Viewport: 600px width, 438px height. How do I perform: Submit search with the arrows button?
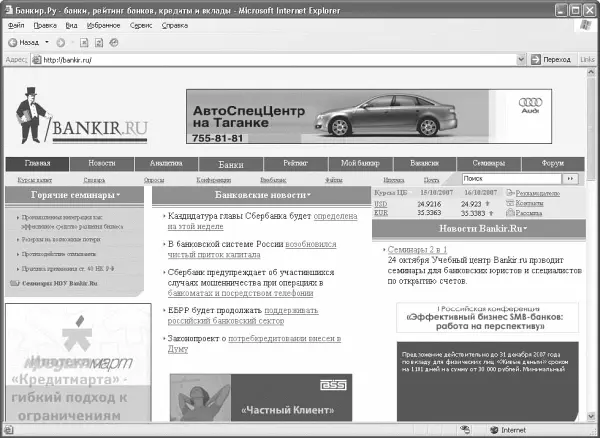point(570,179)
